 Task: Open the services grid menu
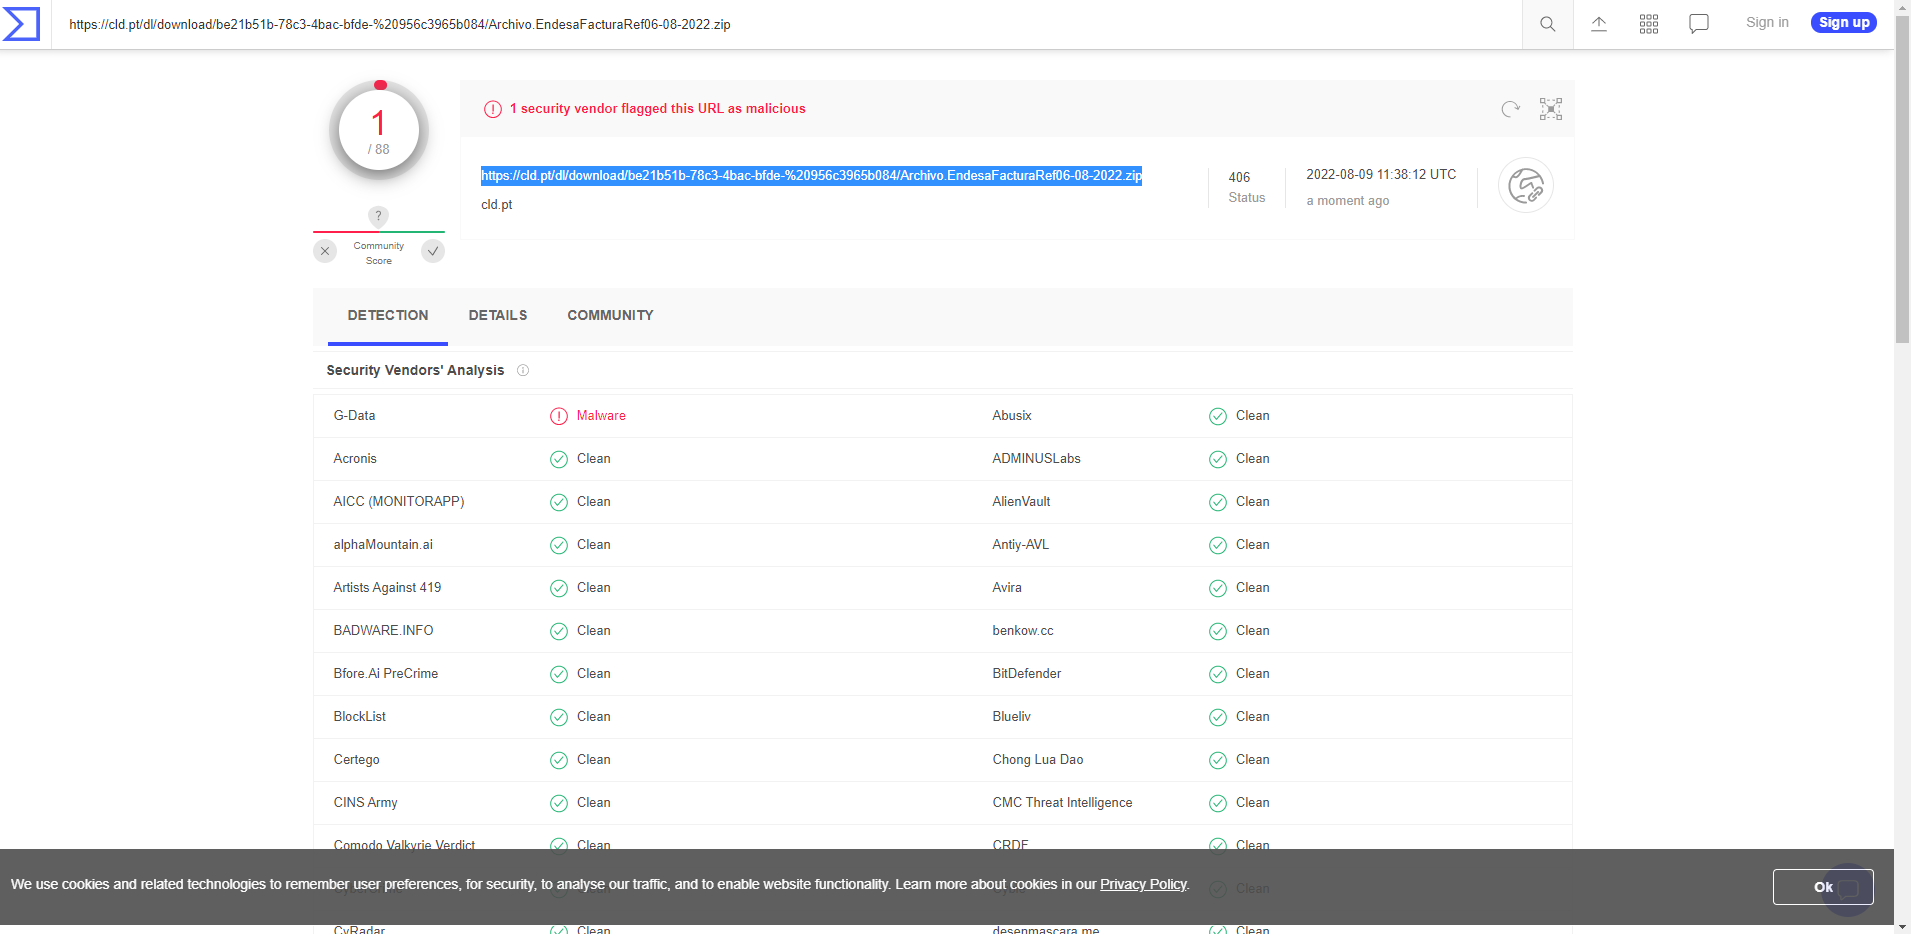click(x=1649, y=23)
